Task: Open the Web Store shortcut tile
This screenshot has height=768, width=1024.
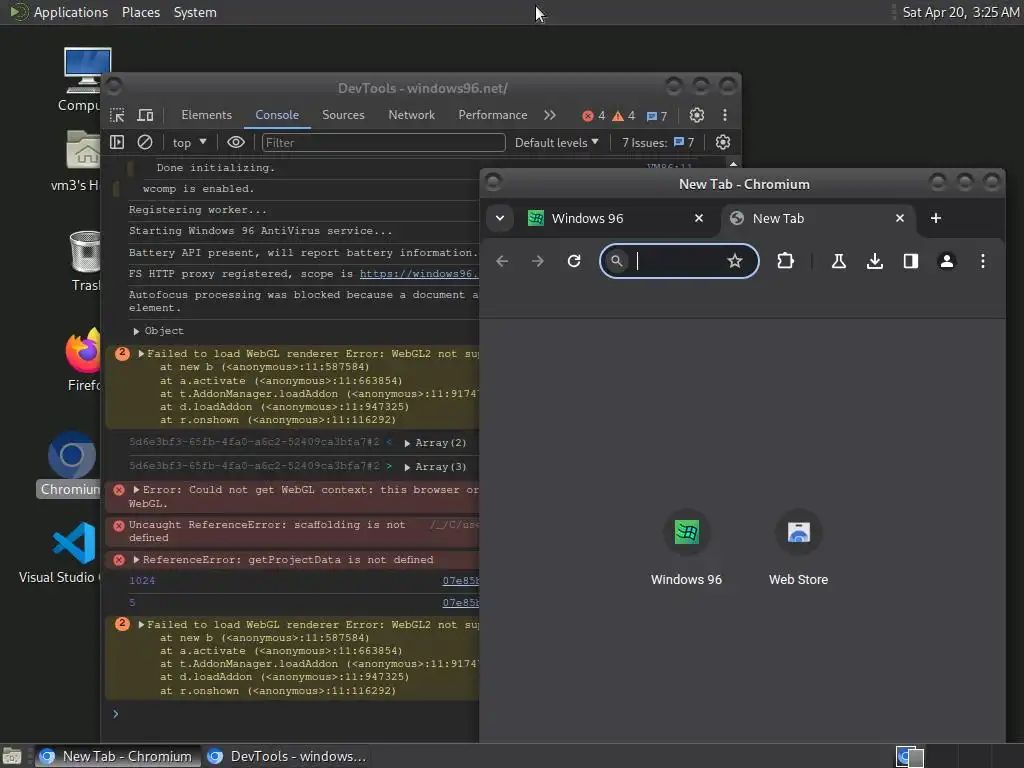Action: (x=798, y=548)
